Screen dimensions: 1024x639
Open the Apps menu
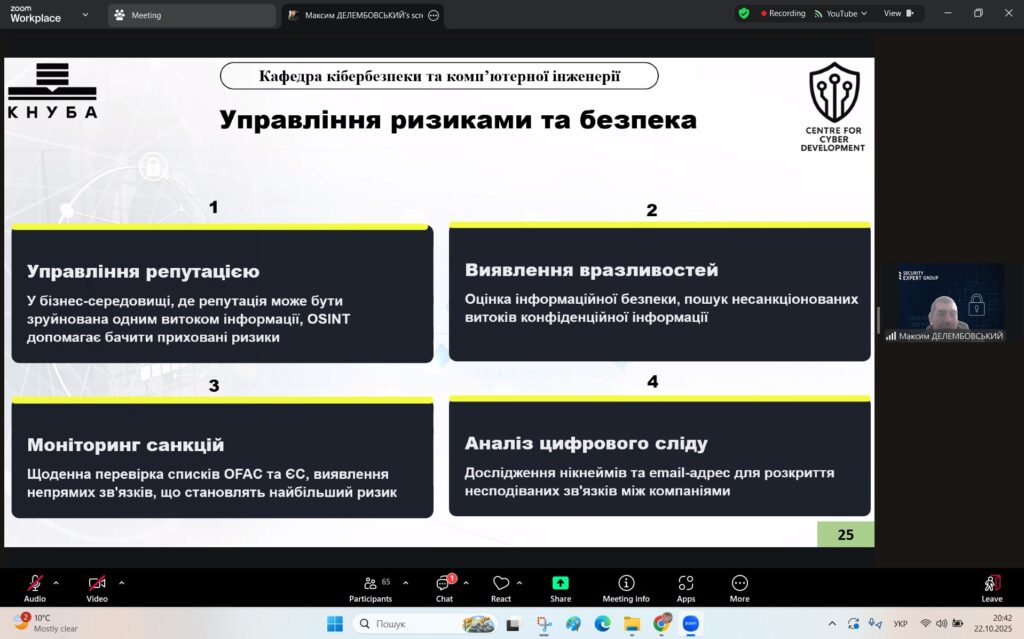pos(686,587)
